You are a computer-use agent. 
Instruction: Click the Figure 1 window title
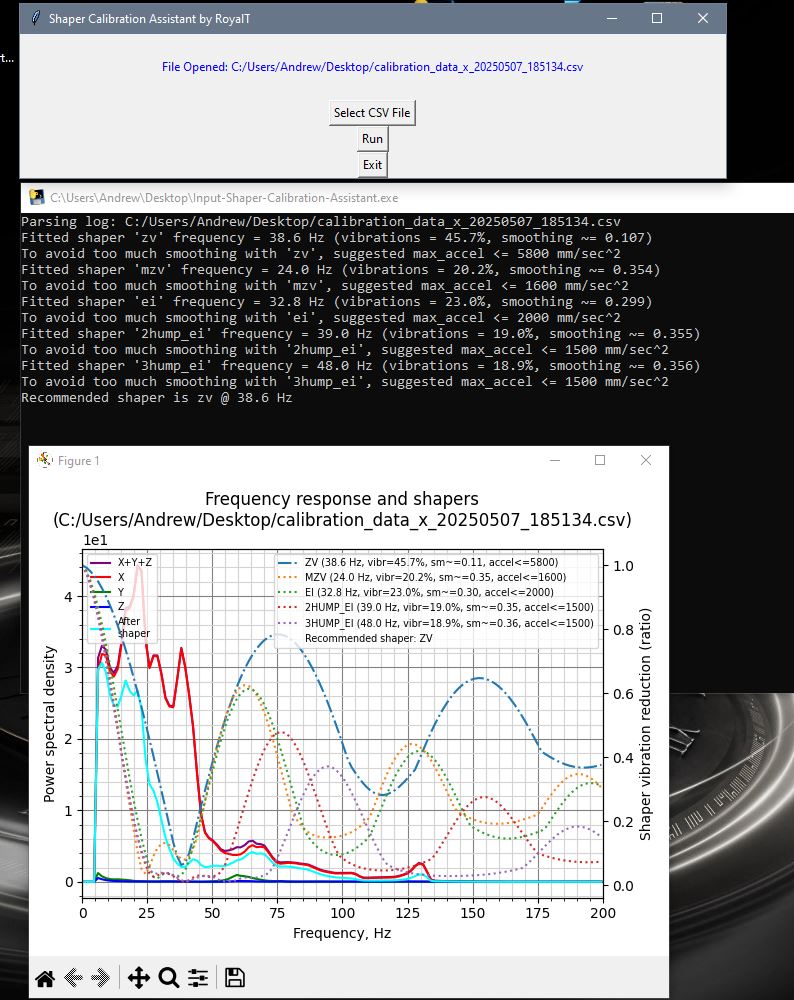click(78, 460)
